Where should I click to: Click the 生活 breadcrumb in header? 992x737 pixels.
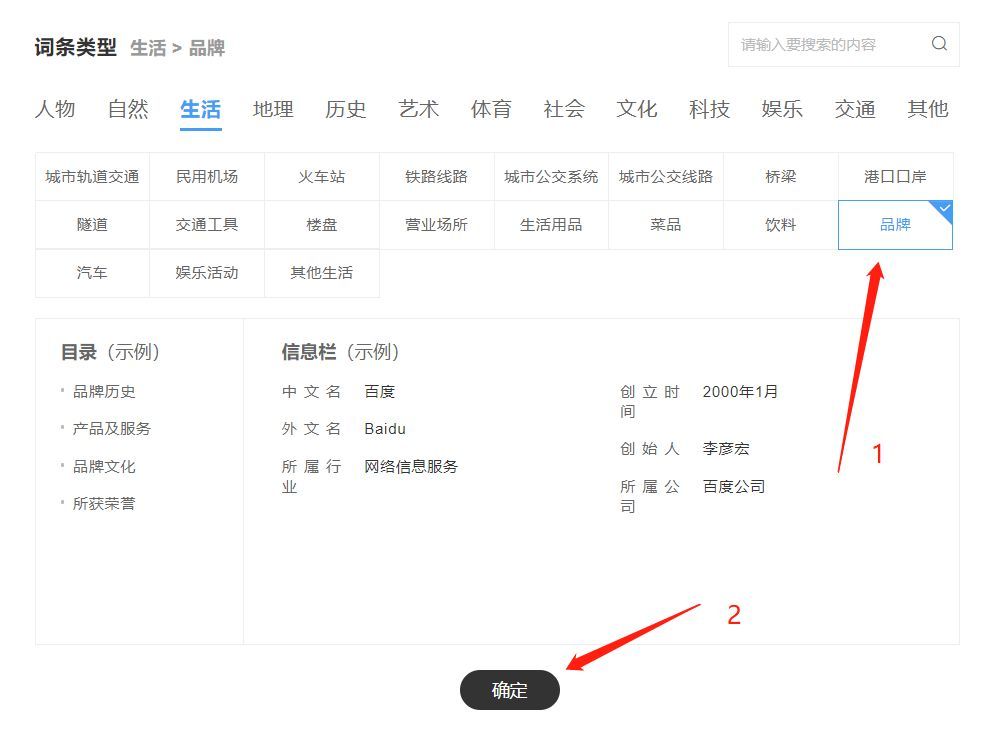[x=148, y=48]
